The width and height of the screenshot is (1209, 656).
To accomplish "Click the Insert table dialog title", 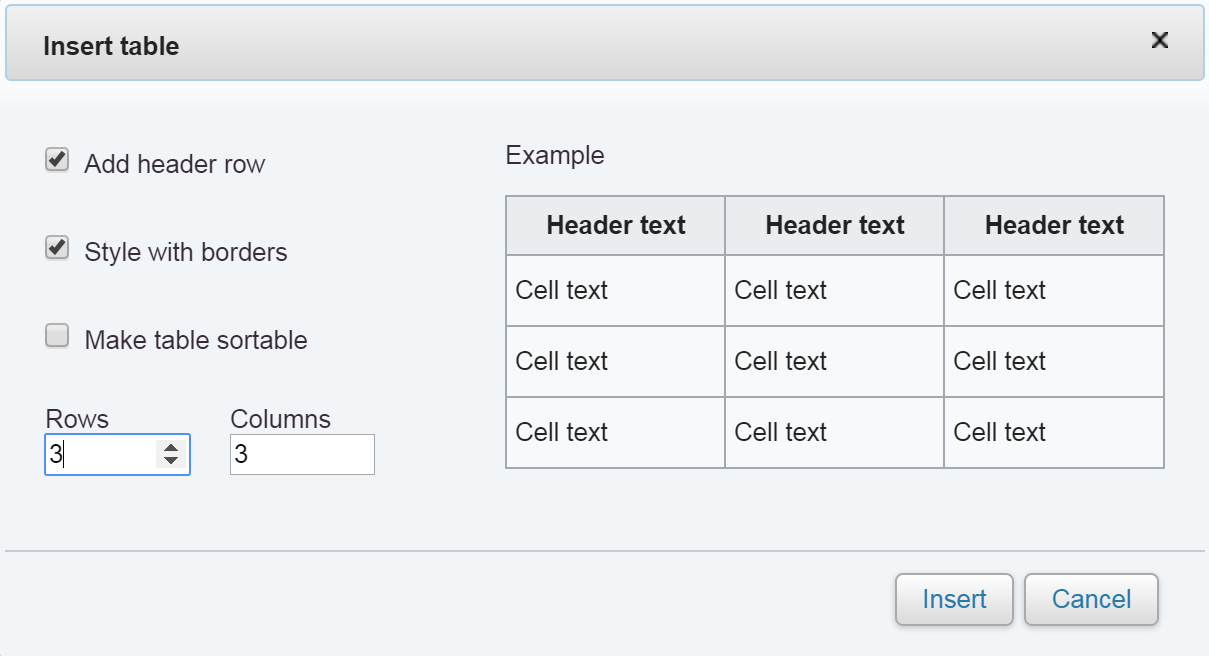I will tap(111, 46).
